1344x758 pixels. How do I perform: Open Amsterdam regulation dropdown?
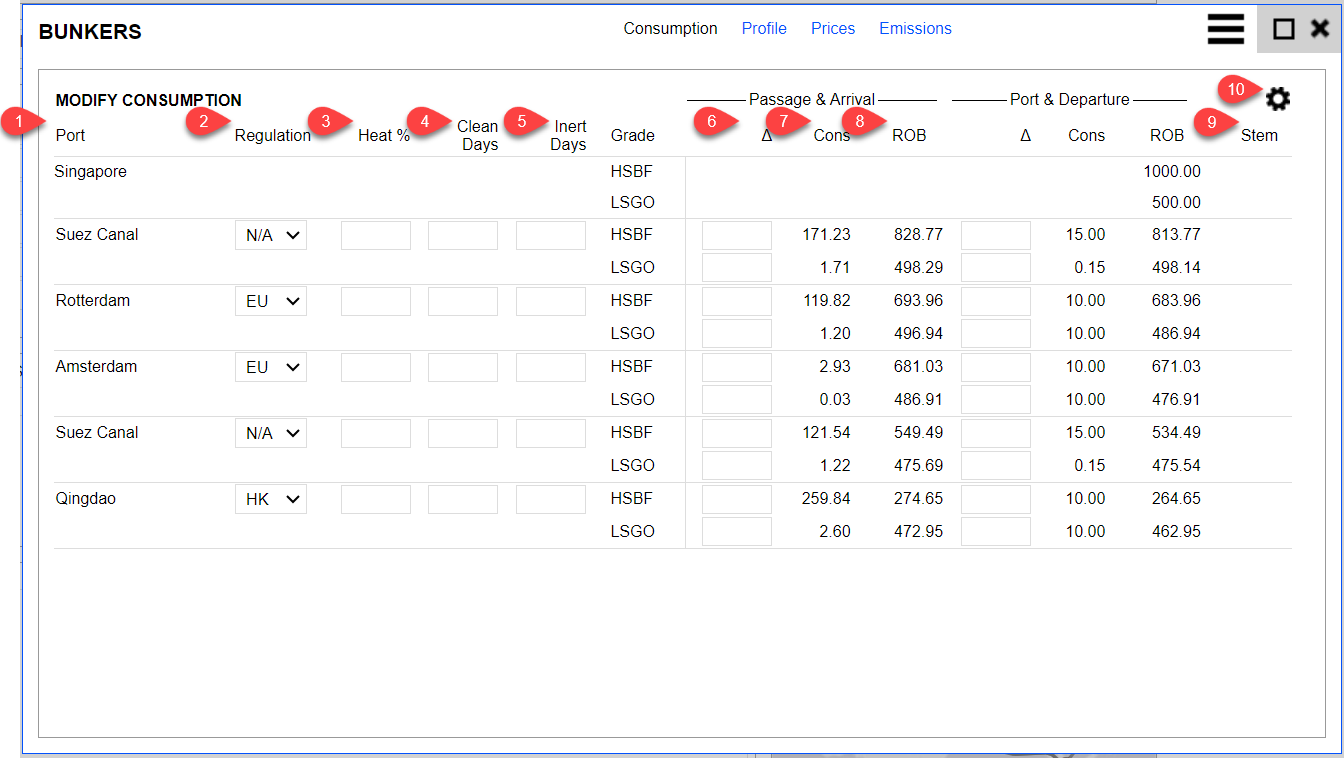coord(271,368)
